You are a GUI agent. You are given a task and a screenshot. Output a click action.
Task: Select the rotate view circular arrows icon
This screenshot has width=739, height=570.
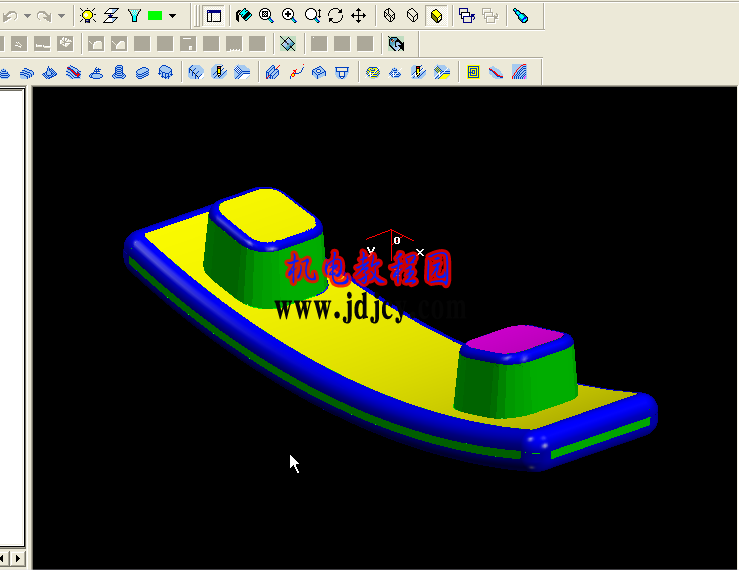[x=335, y=15]
